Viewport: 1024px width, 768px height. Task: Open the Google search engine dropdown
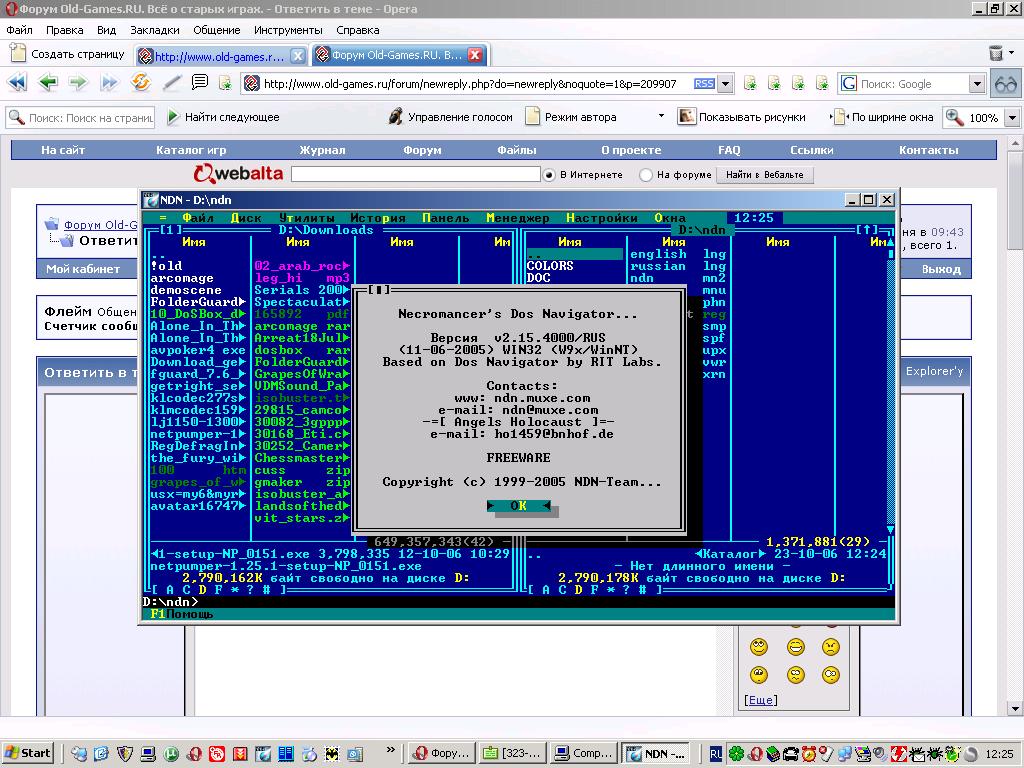tap(977, 84)
